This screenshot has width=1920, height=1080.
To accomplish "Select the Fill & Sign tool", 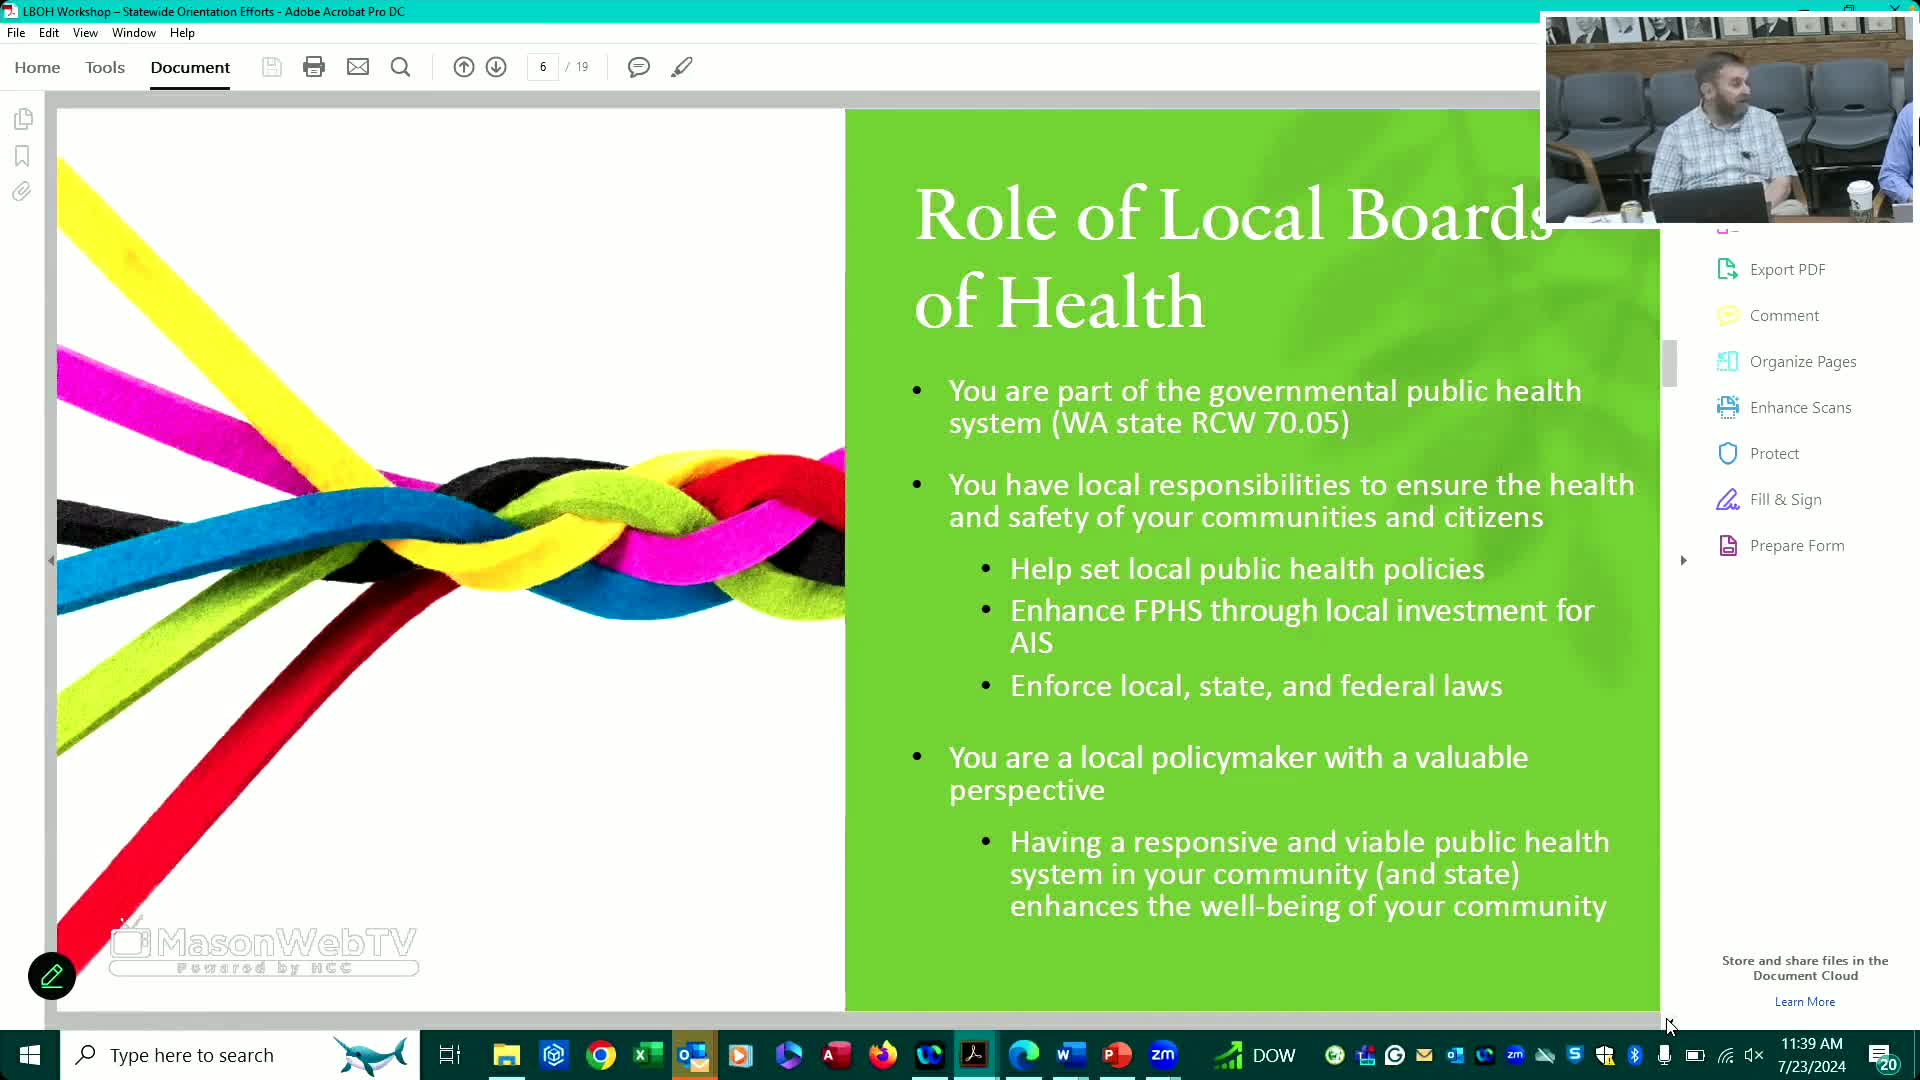I will [1784, 499].
